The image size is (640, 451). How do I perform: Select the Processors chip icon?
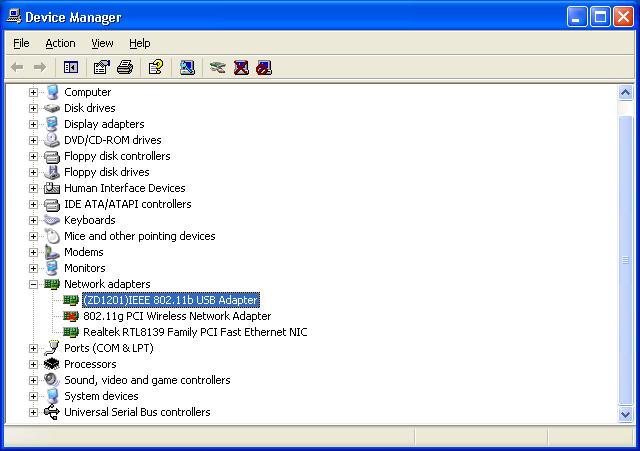click(52, 364)
